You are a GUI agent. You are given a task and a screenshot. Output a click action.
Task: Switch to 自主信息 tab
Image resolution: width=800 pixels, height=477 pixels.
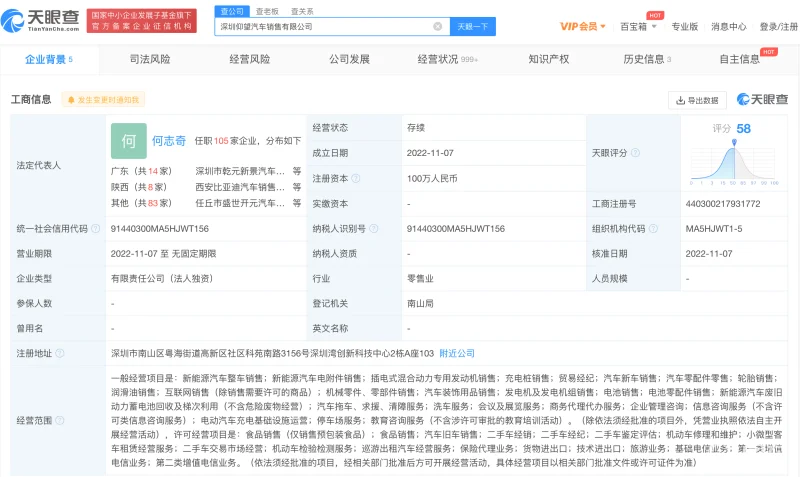pyautogui.click(x=740, y=59)
